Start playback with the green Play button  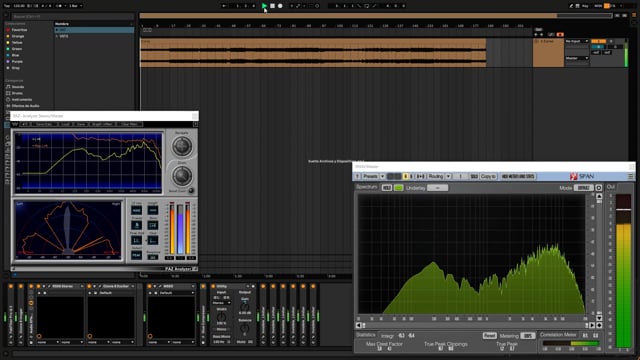click(x=264, y=6)
